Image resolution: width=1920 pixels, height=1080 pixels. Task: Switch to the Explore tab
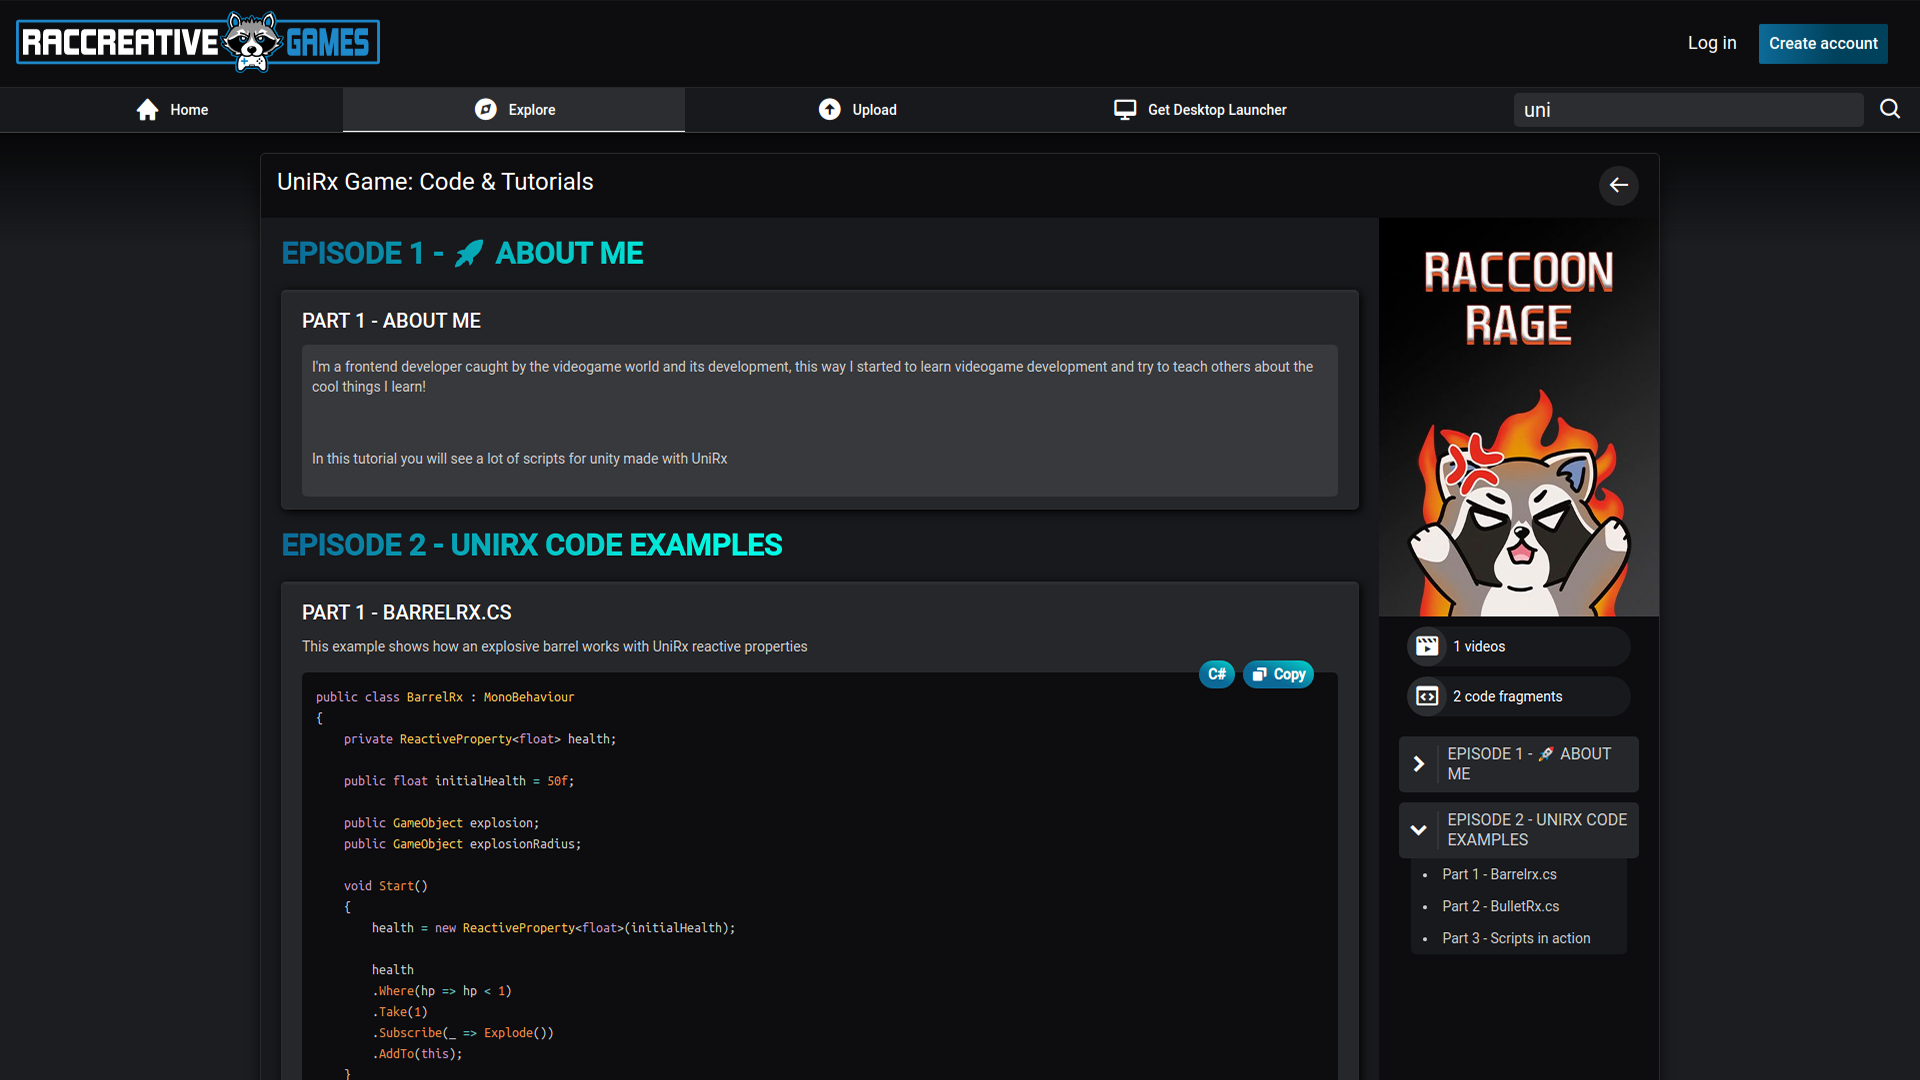531,109
